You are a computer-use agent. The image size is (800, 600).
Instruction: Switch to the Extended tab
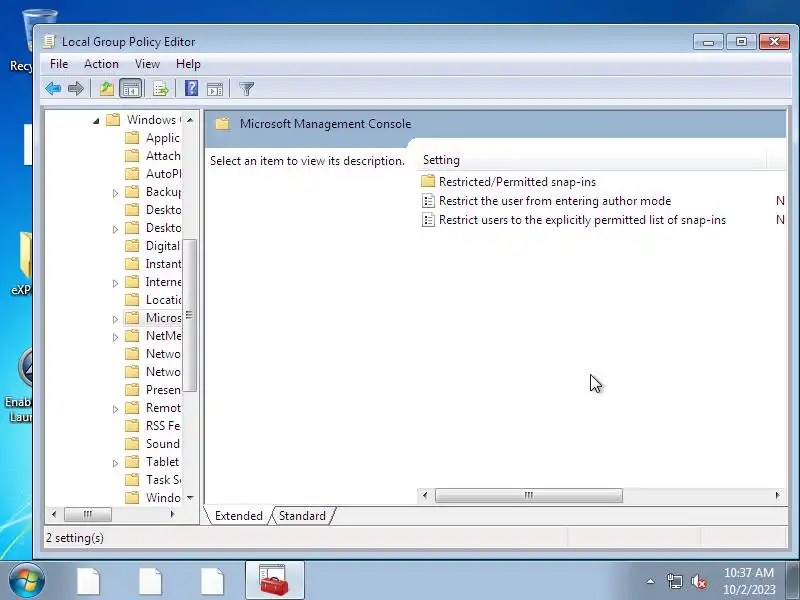click(x=238, y=516)
